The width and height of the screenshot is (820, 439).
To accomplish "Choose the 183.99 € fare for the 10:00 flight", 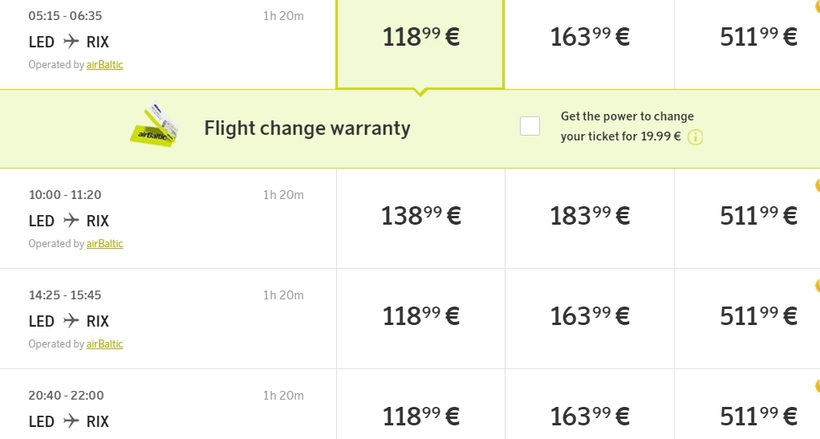I will (590, 216).
